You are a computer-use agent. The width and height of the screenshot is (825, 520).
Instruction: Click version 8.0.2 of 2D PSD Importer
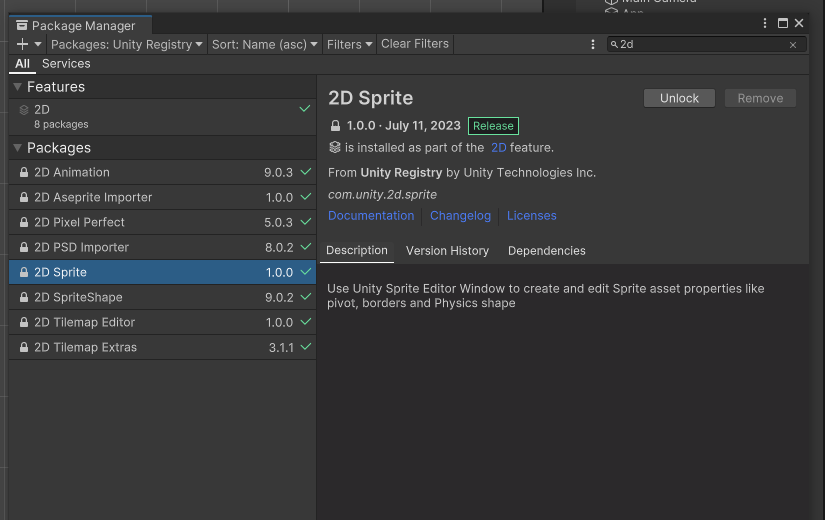[279, 247]
